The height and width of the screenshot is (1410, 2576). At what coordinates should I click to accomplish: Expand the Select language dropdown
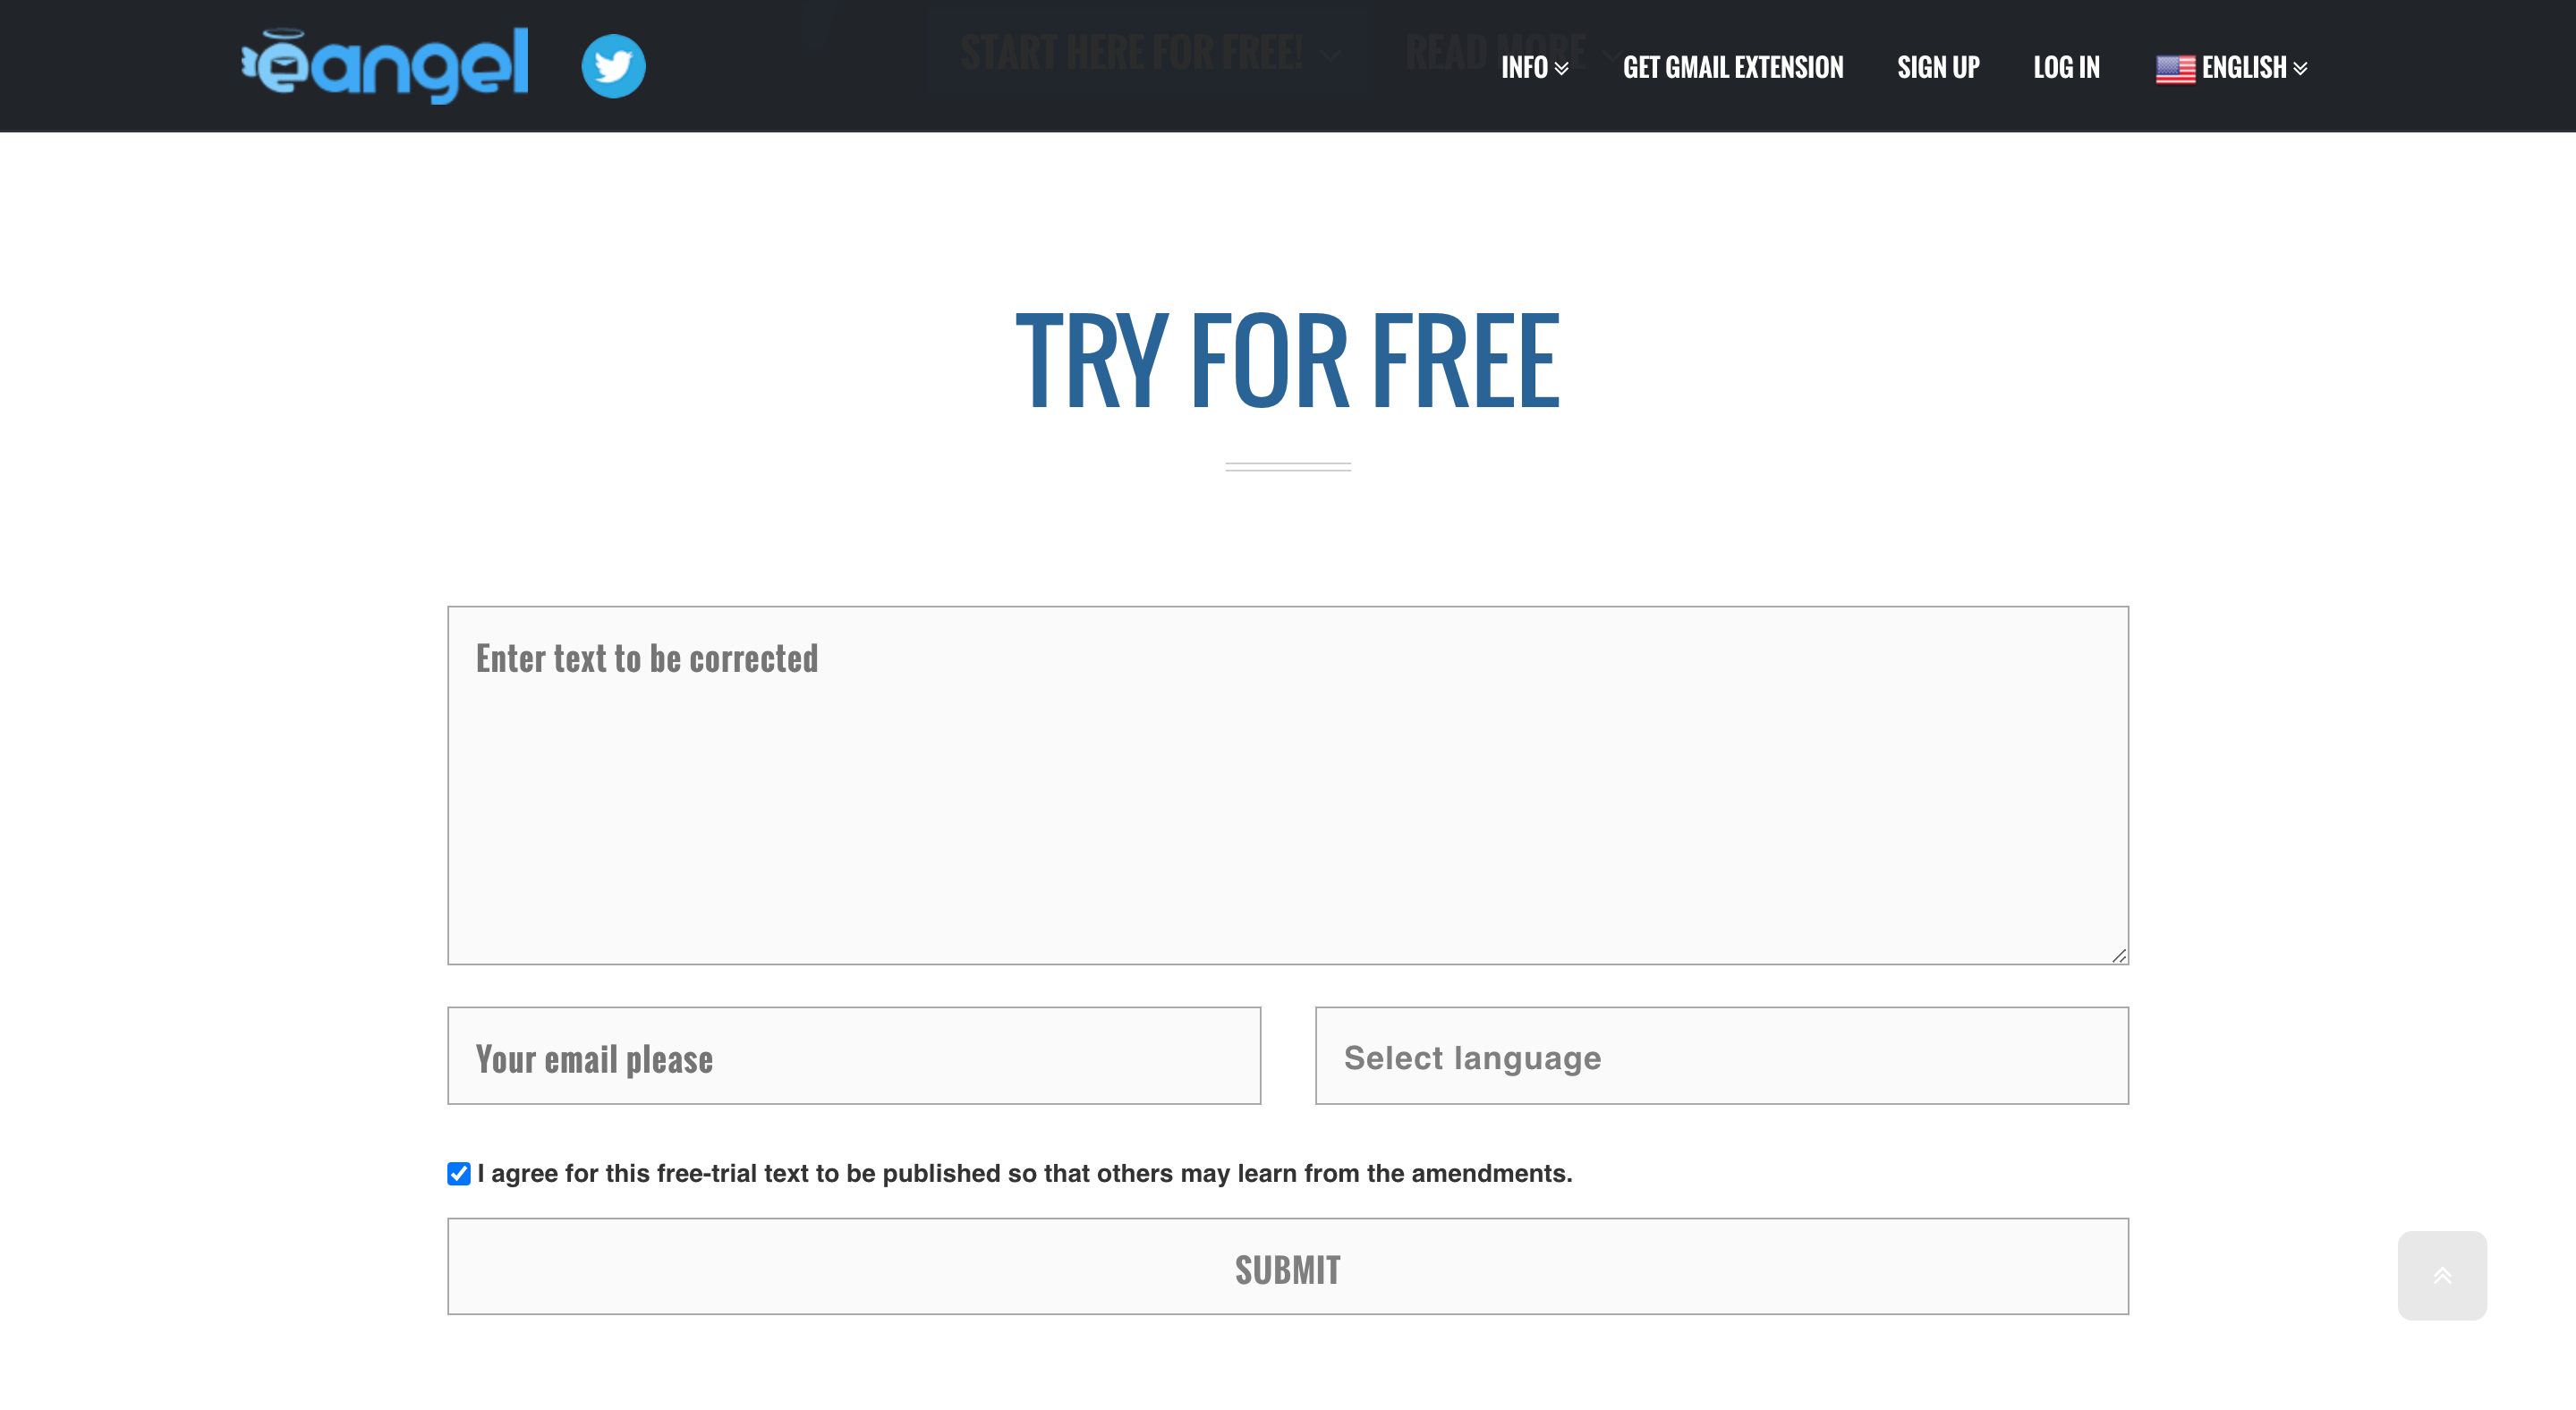1722,1056
